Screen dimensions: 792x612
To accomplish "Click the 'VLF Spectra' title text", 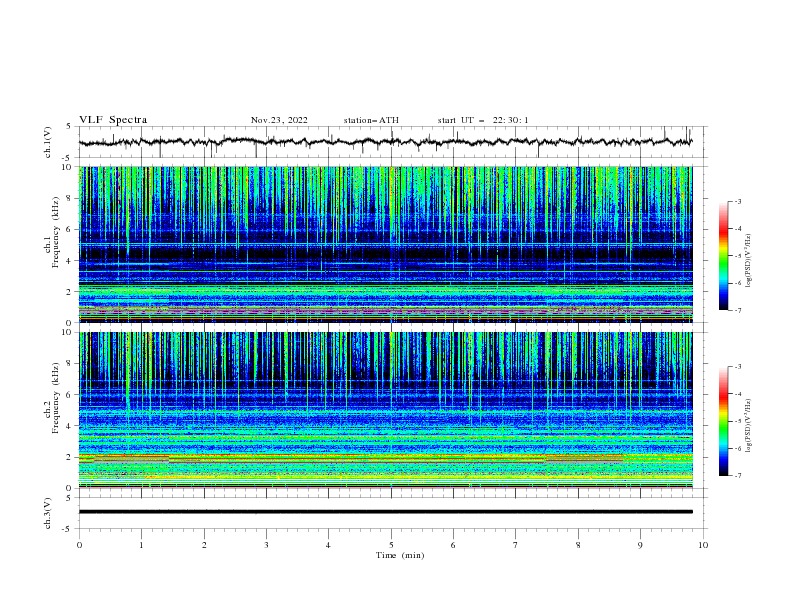I will pos(113,120).
